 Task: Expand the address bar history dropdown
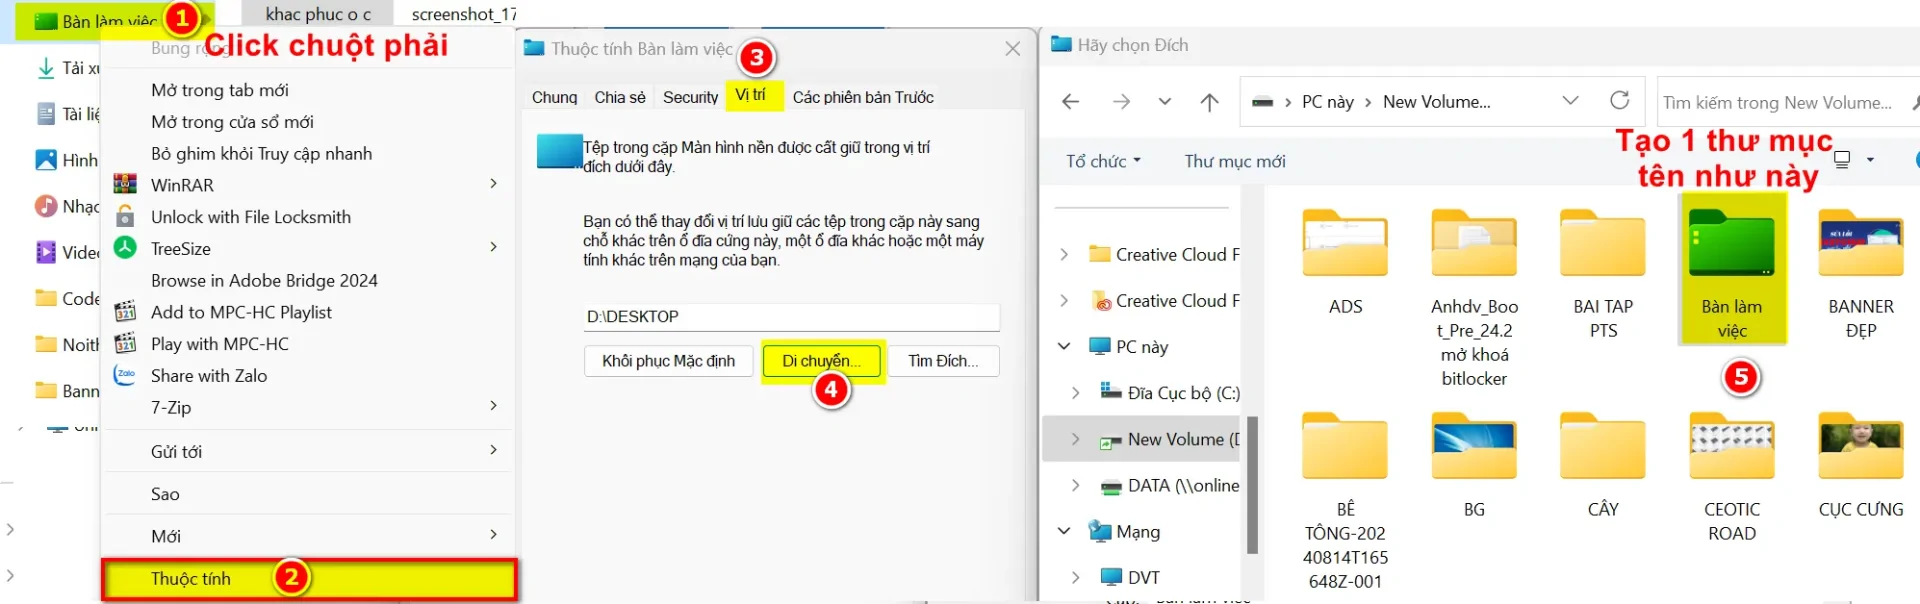(x=1570, y=101)
